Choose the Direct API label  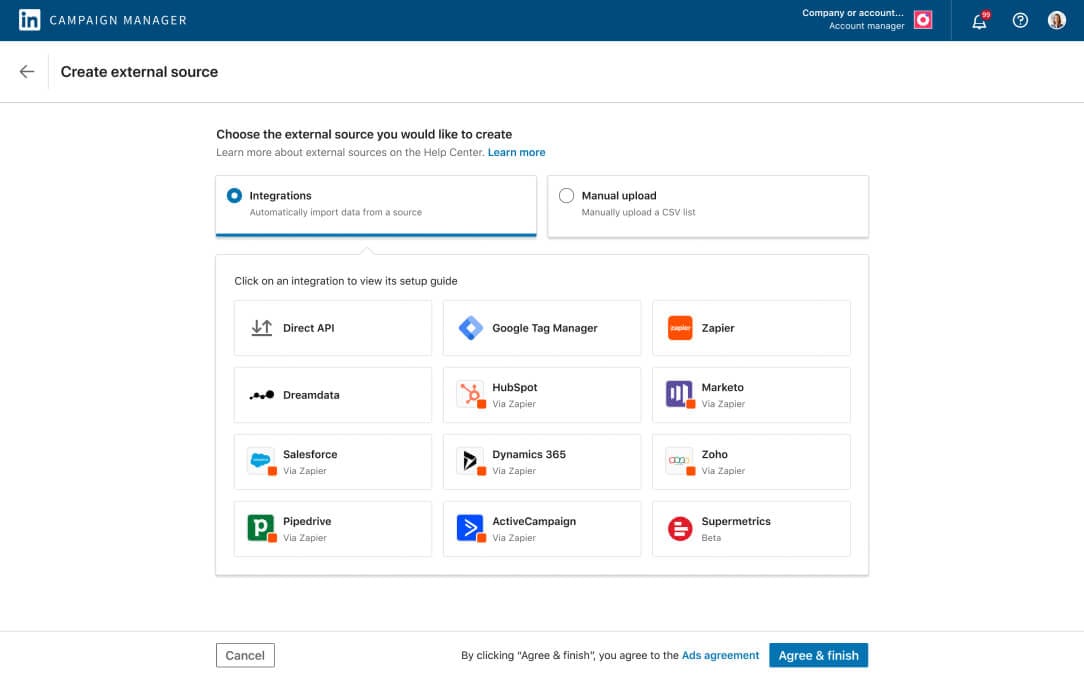click(308, 328)
